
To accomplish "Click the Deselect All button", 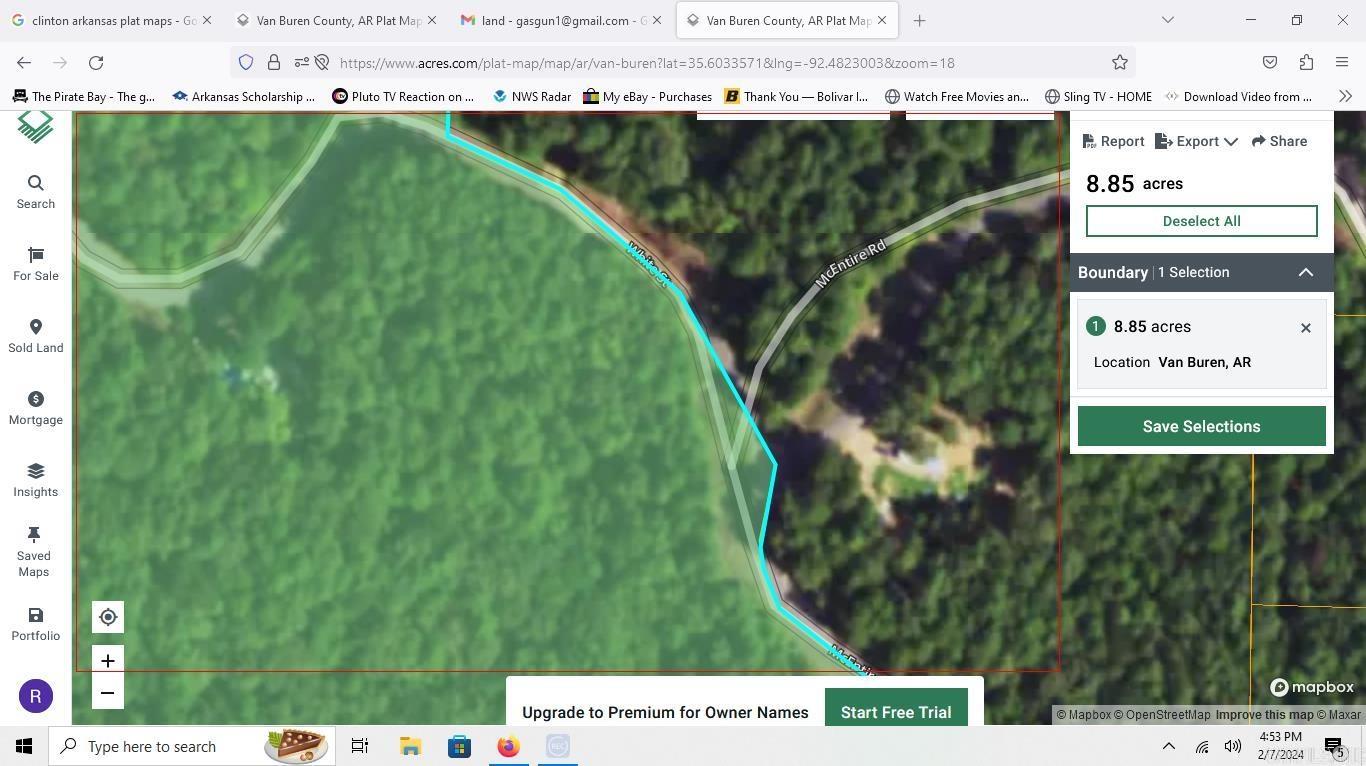I will [1201, 221].
